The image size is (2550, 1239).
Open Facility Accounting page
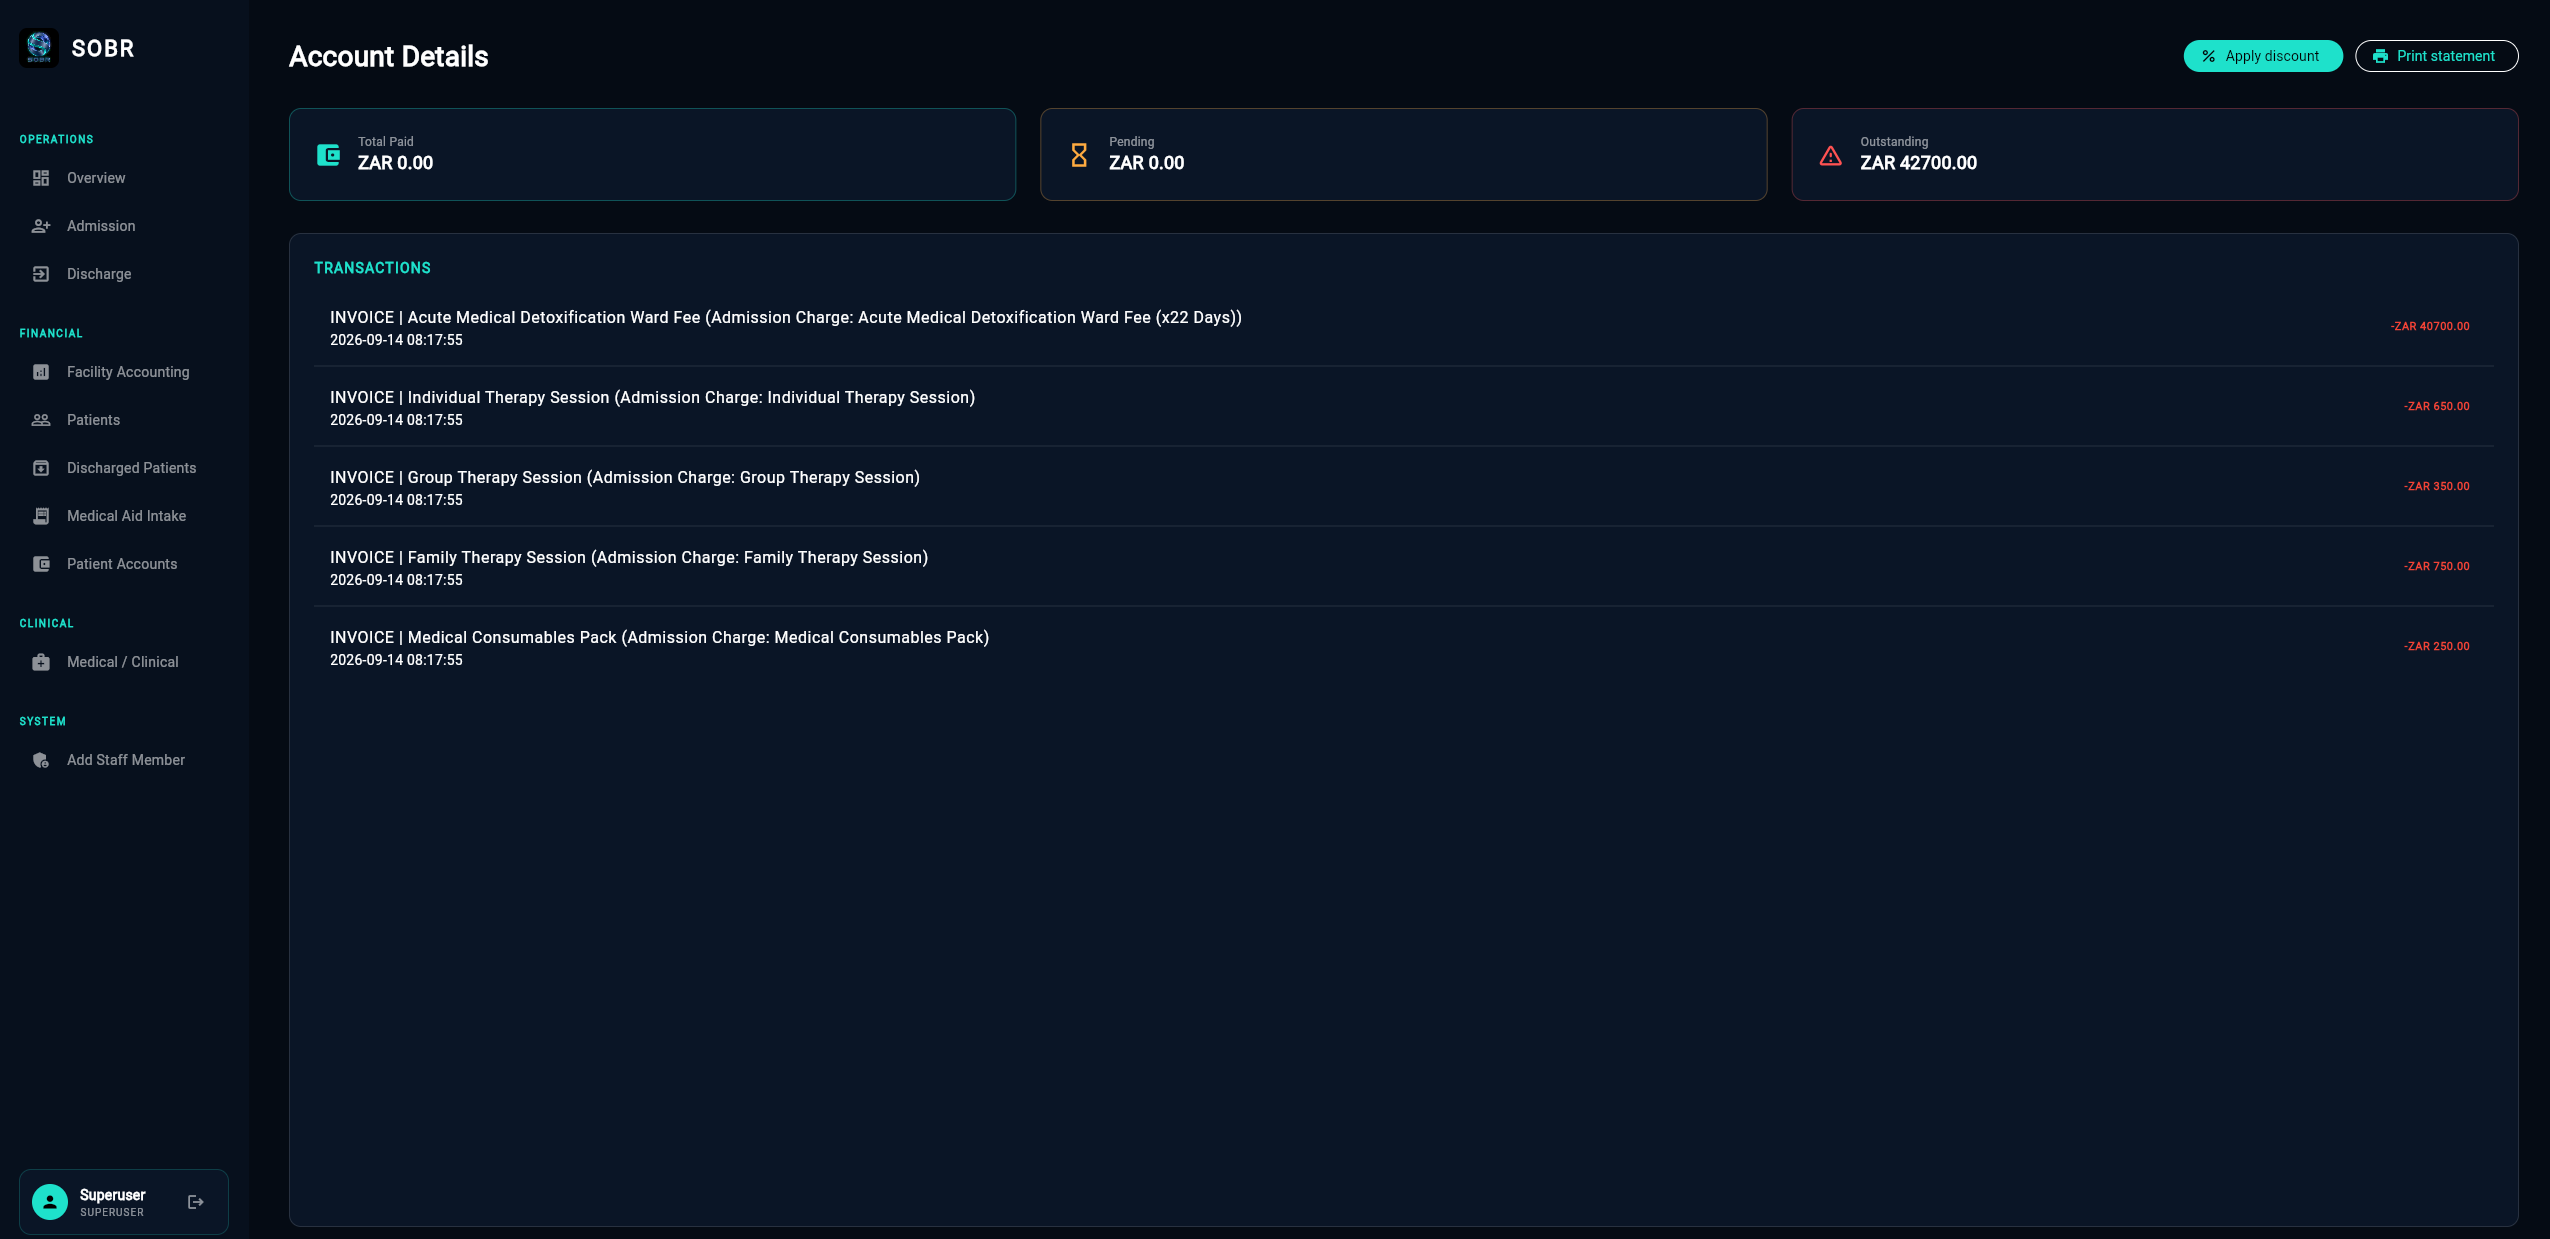click(x=124, y=372)
